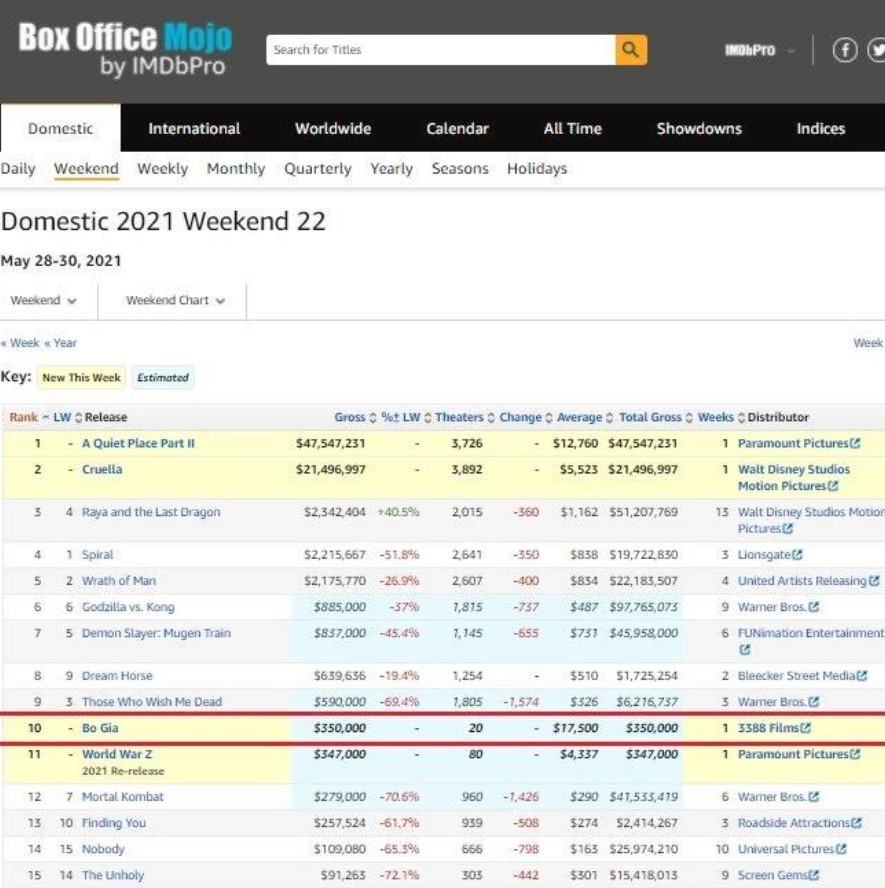Screen dimensions: 885x888
Task: Click the orange search magnifier button
Action: [x=630, y=50]
